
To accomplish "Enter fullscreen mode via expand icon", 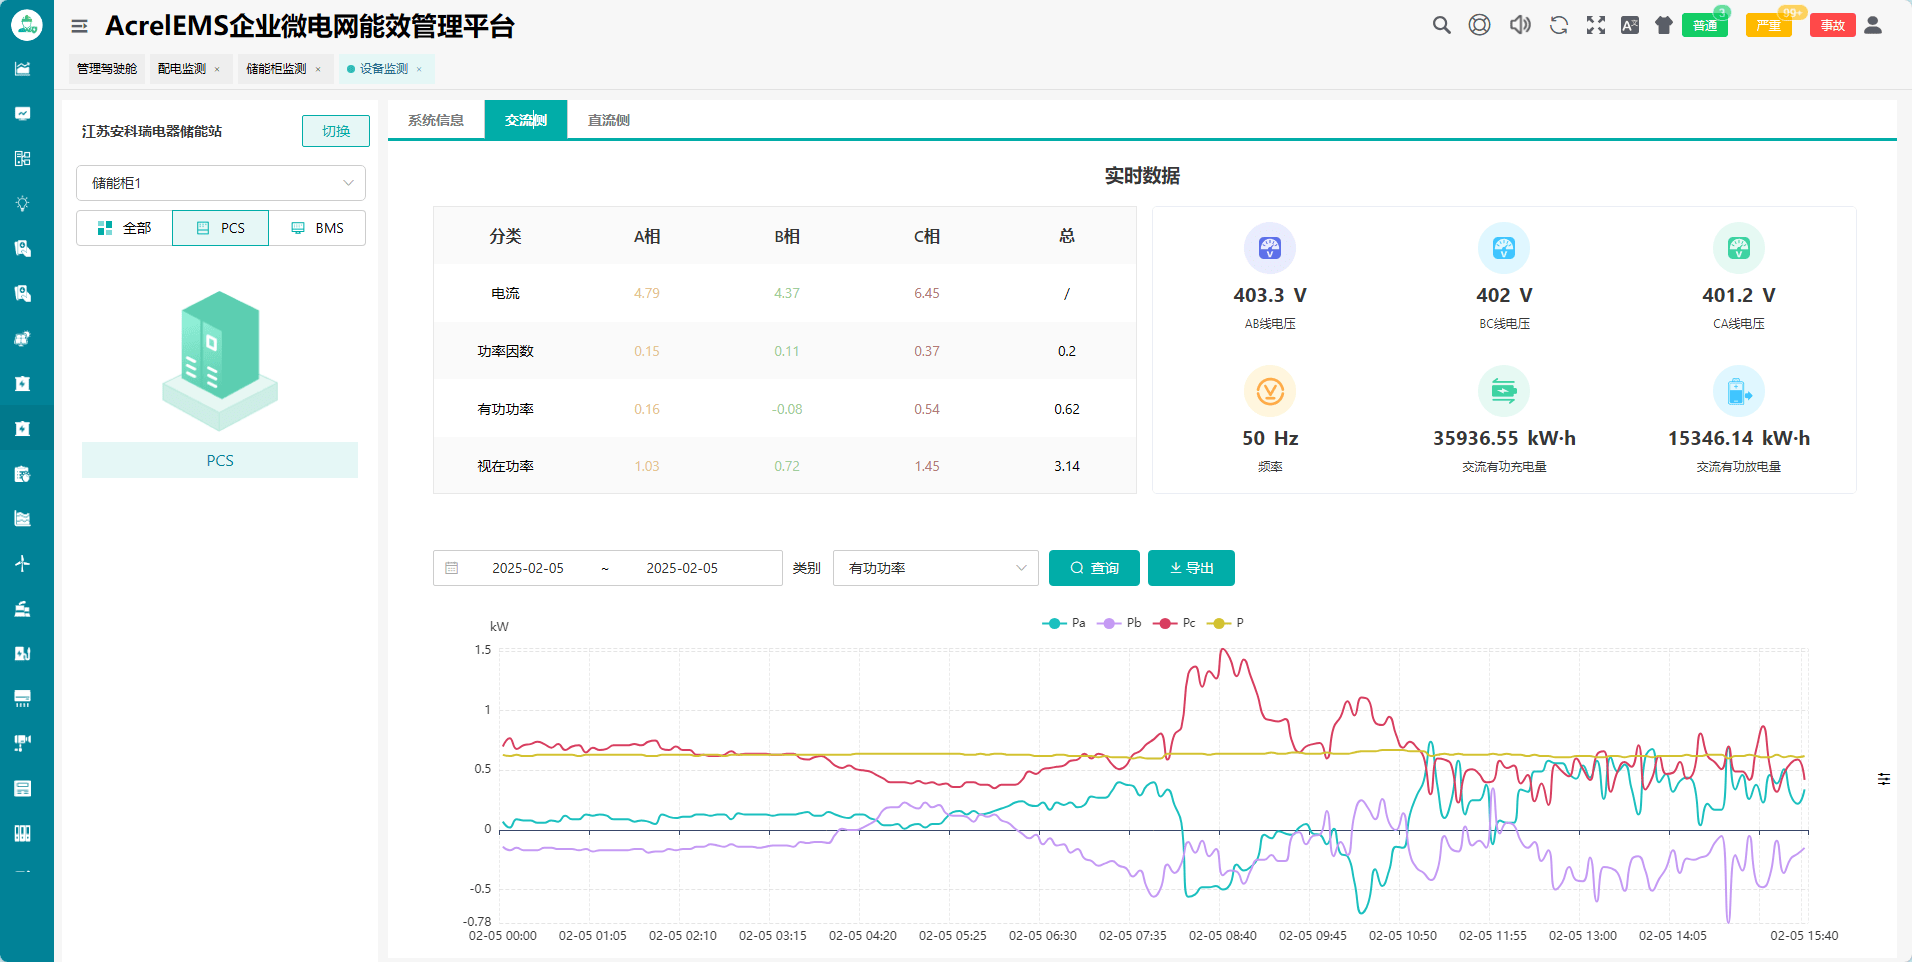I will (1596, 25).
